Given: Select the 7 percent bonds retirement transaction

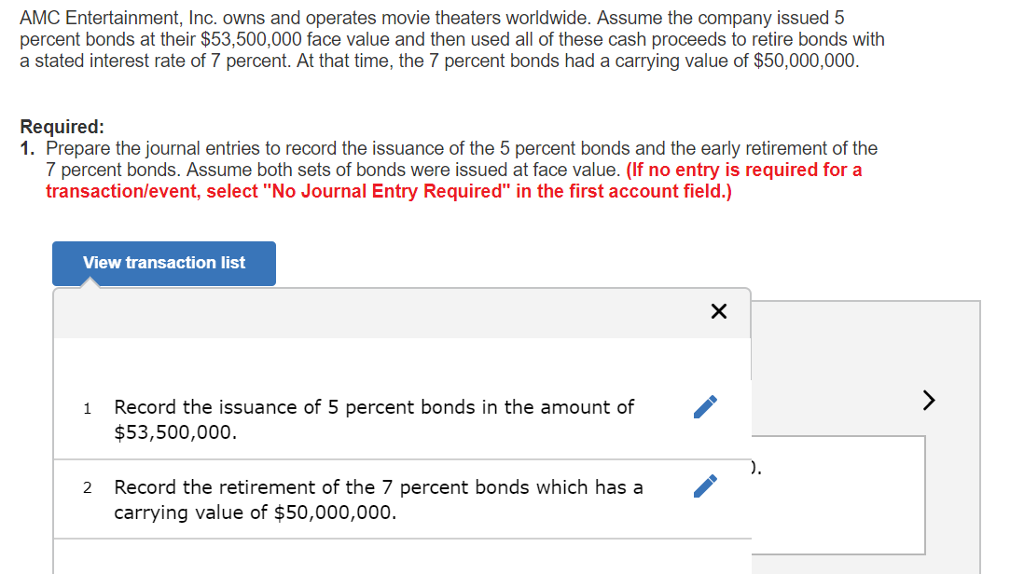Looking at the screenshot, I should coord(402,500).
